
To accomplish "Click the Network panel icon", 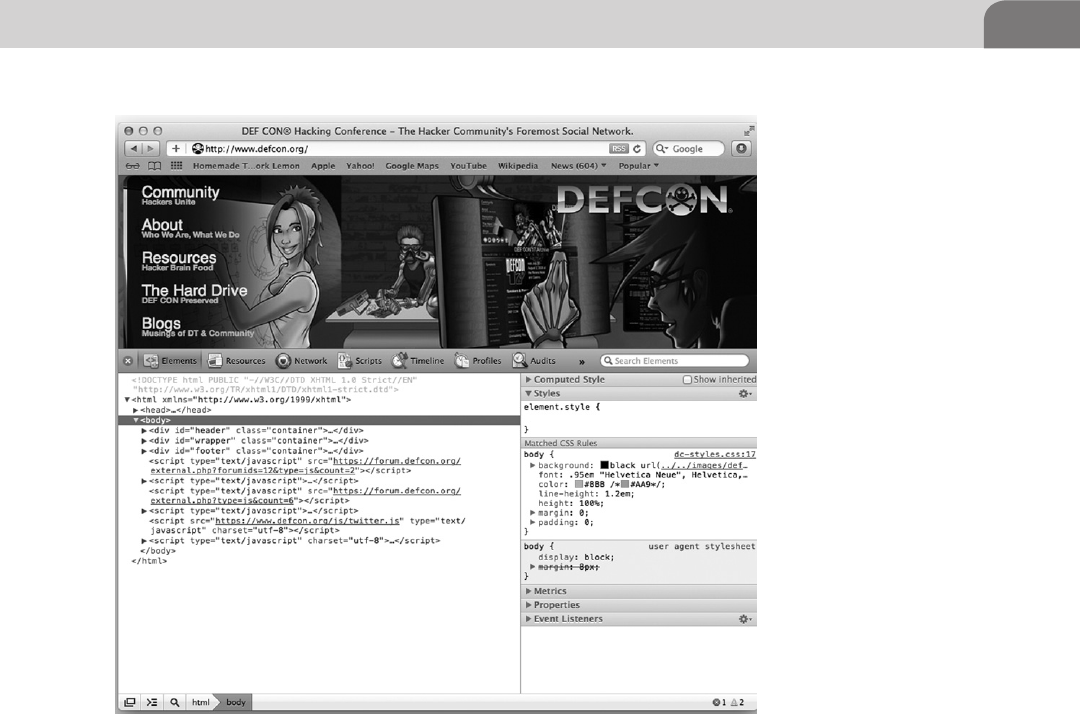I will point(283,361).
